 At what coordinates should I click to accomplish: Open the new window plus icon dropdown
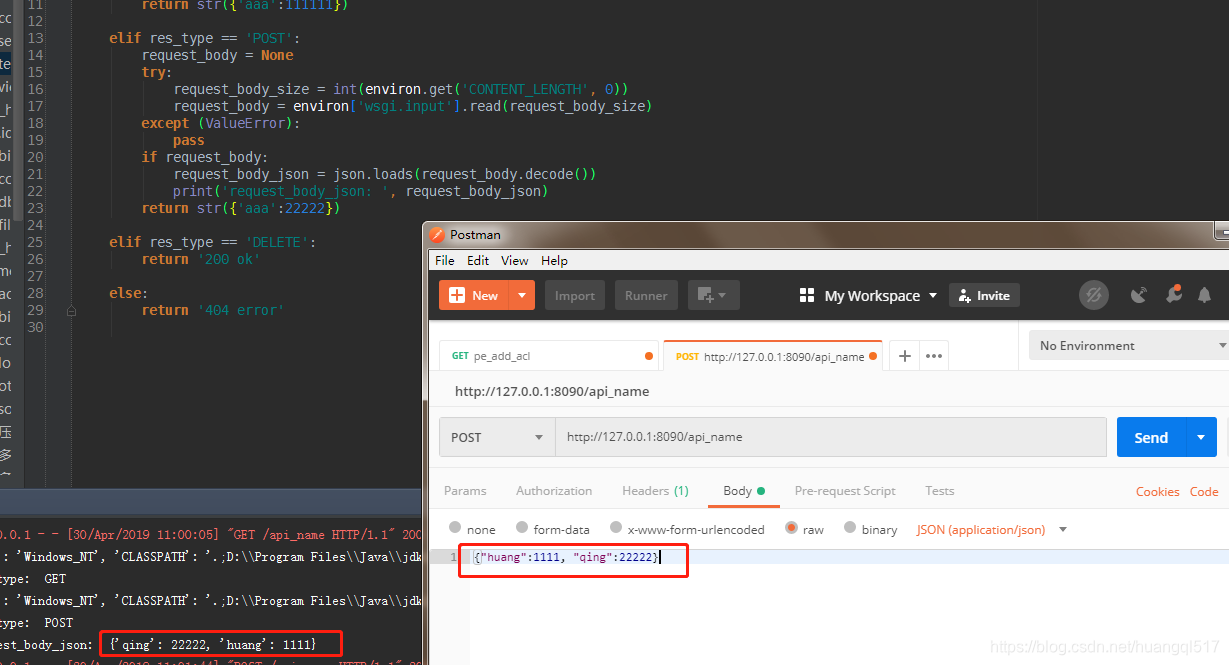click(x=714, y=295)
